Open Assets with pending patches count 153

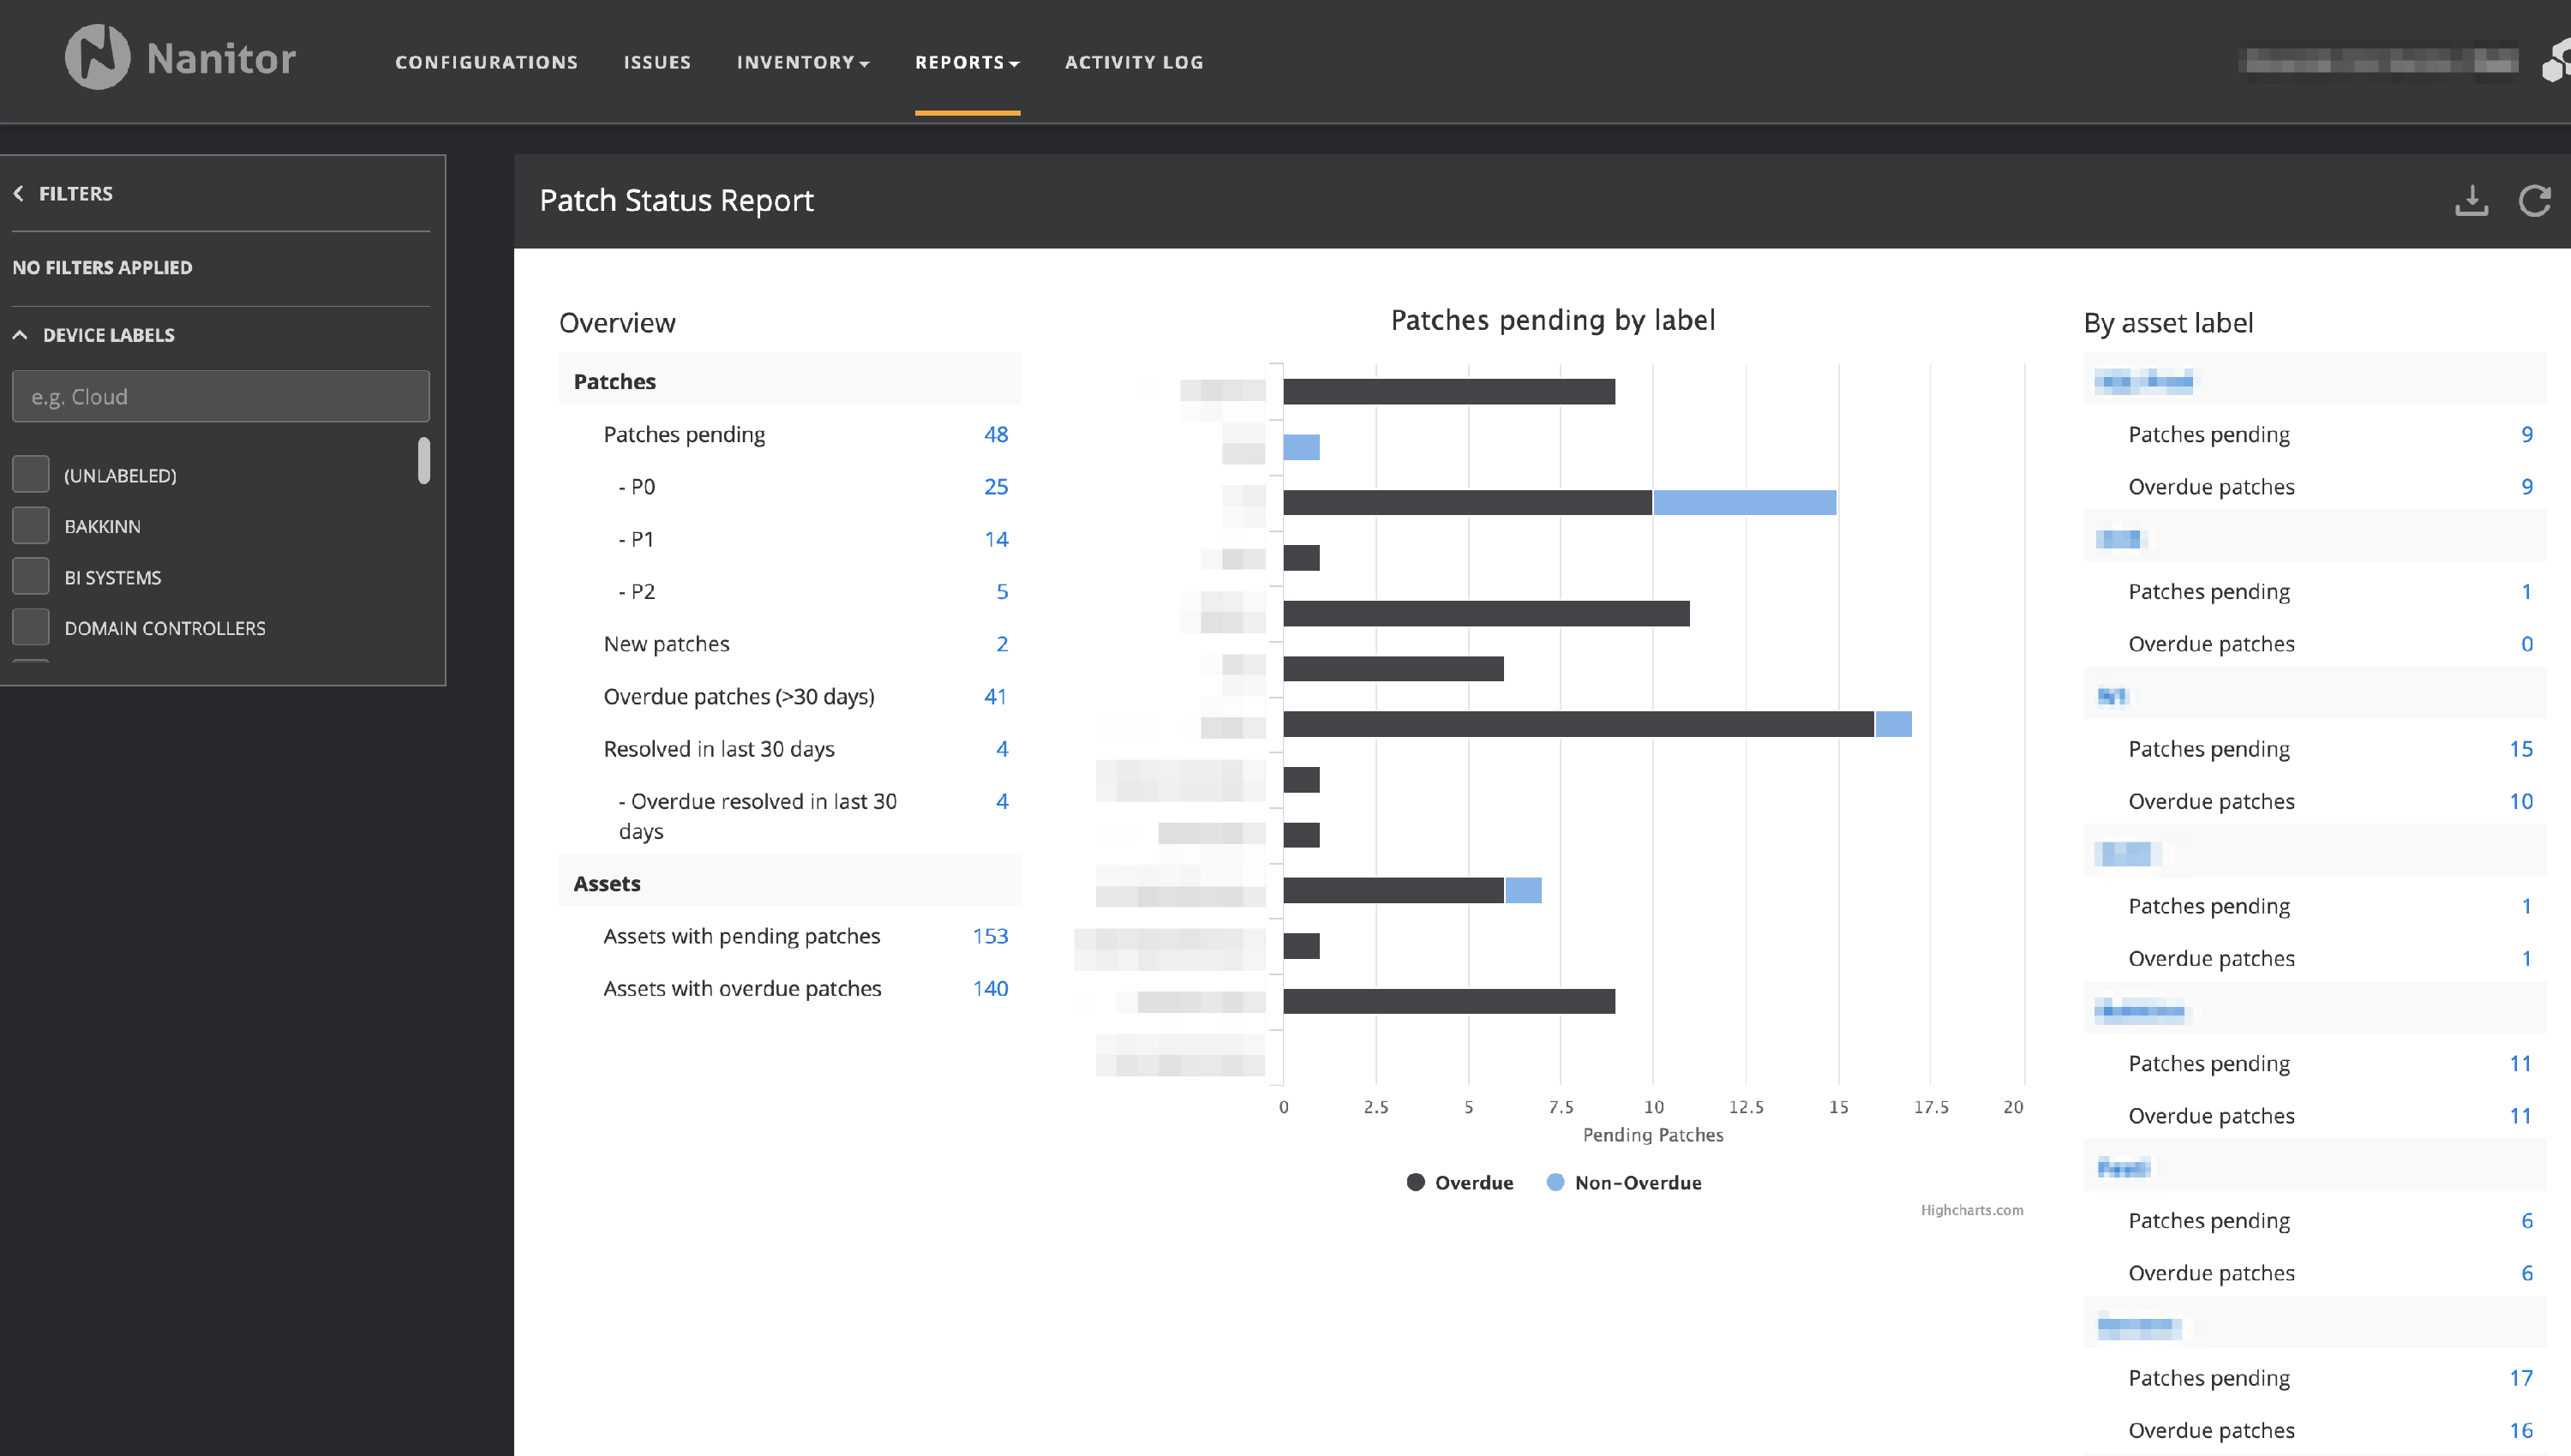[x=989, y=936]
